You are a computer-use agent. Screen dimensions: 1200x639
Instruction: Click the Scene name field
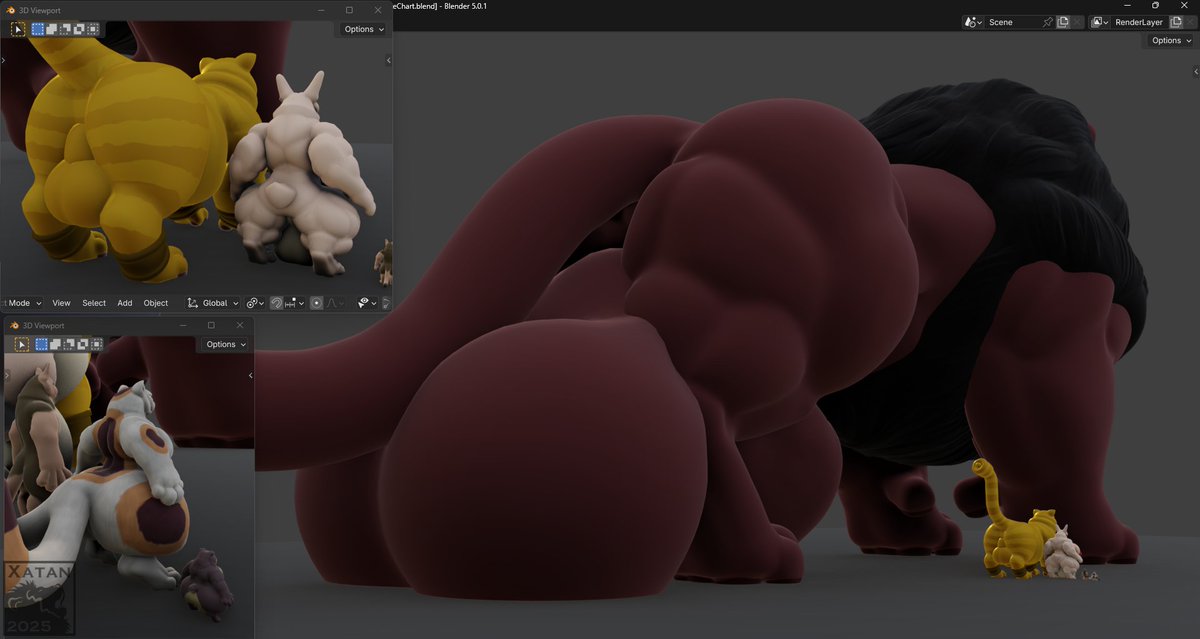tap(1010, 22)
